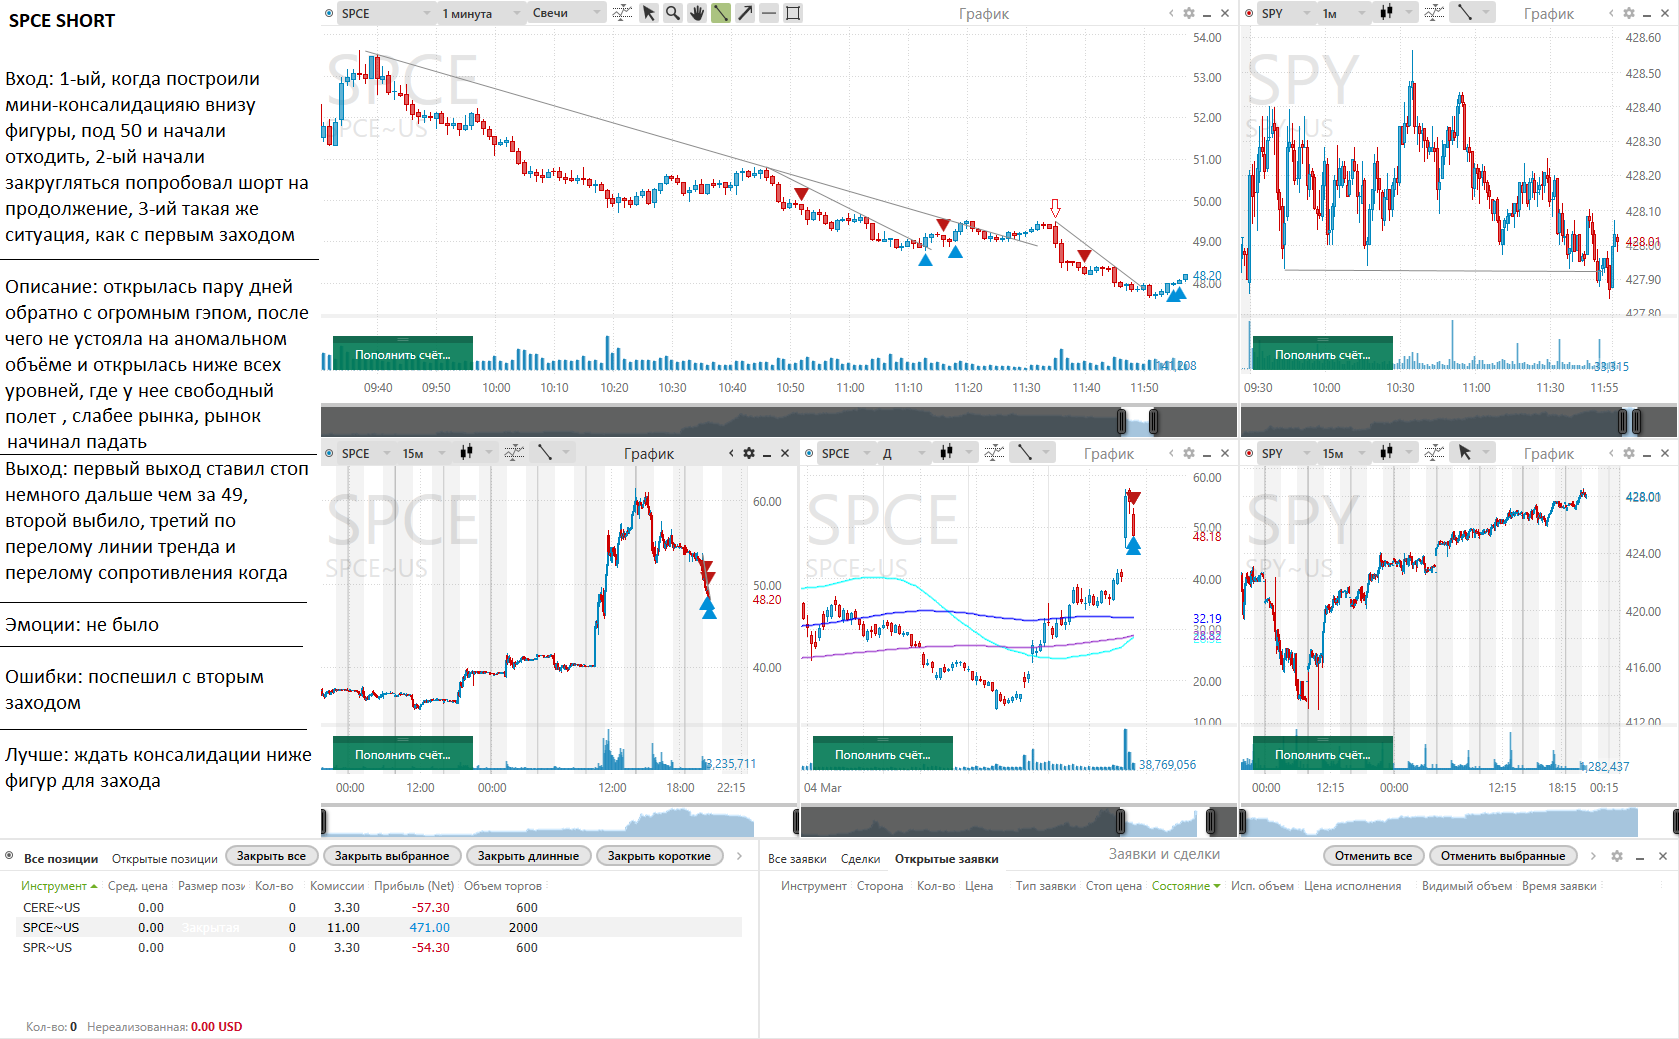This screenshot has height=1039, width=1679.
Task: Click 'Пополнить счёт...' in SPCE 1-minute chart
Action: tap(403, 354)
